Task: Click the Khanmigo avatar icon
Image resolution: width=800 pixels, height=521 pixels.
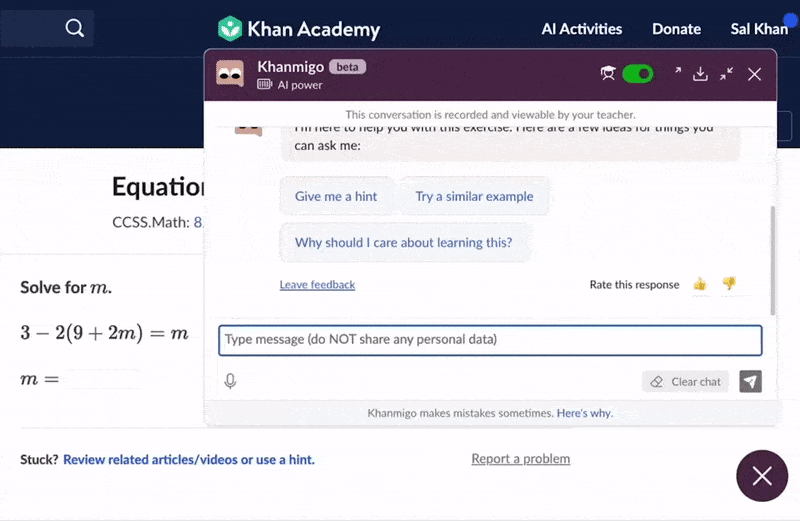Action: 230,74
